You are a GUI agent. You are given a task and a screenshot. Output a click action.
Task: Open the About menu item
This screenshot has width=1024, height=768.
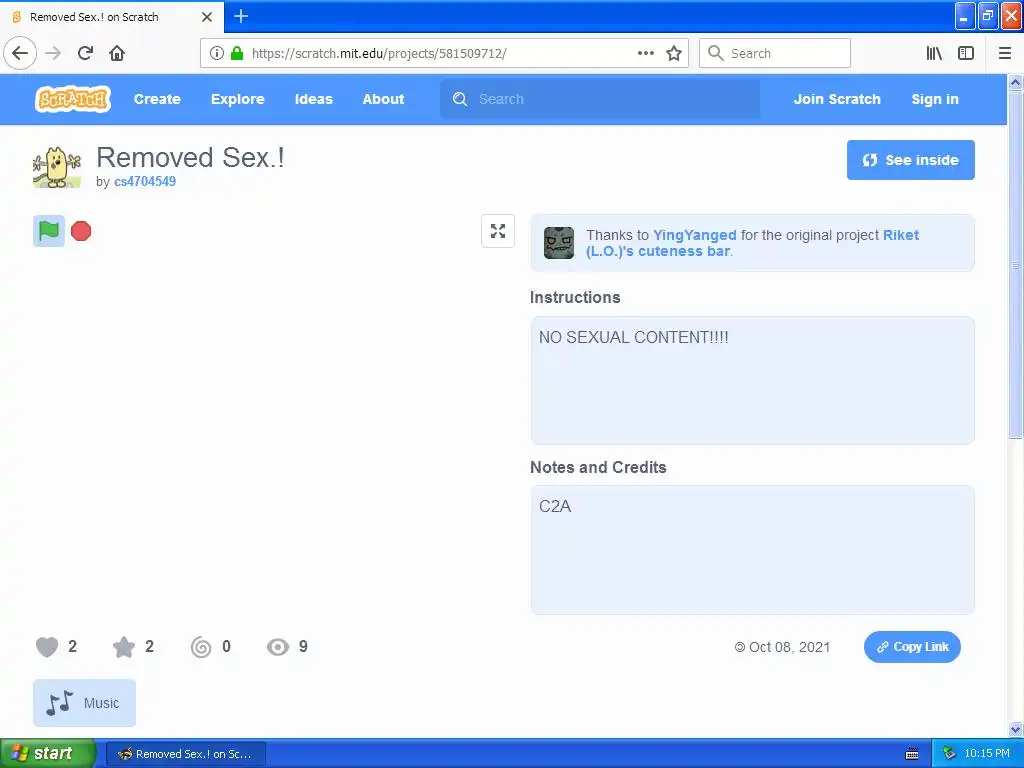(x=383, y=99)
